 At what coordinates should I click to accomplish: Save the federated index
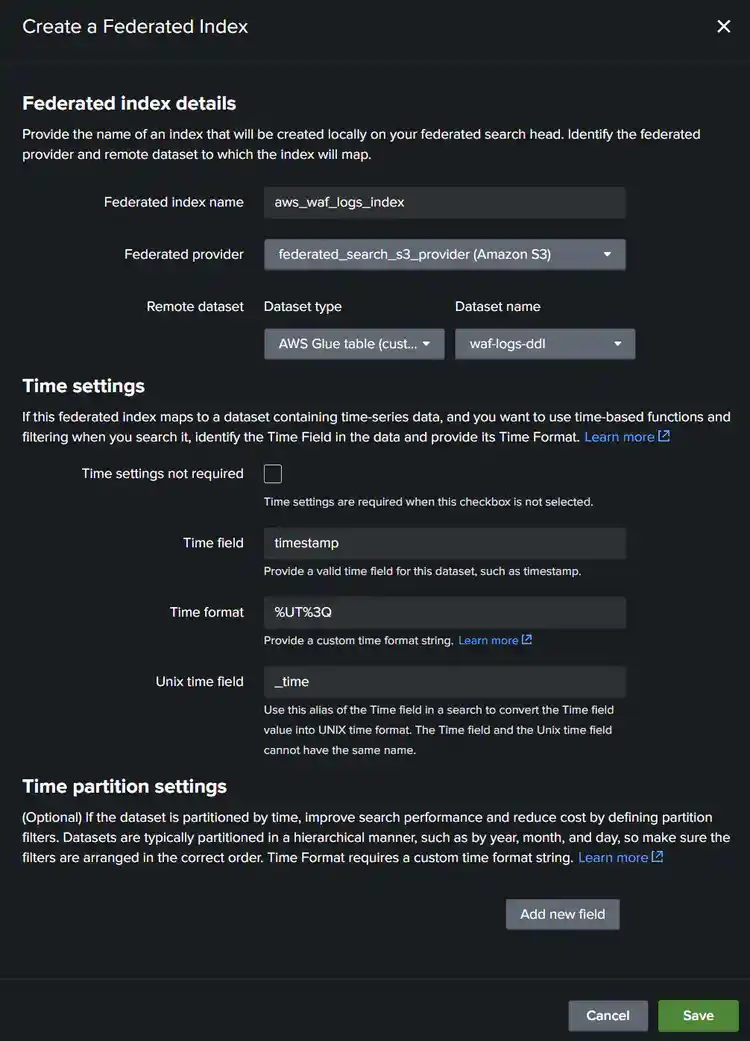pyautogui.click(x=698, y=1015)
